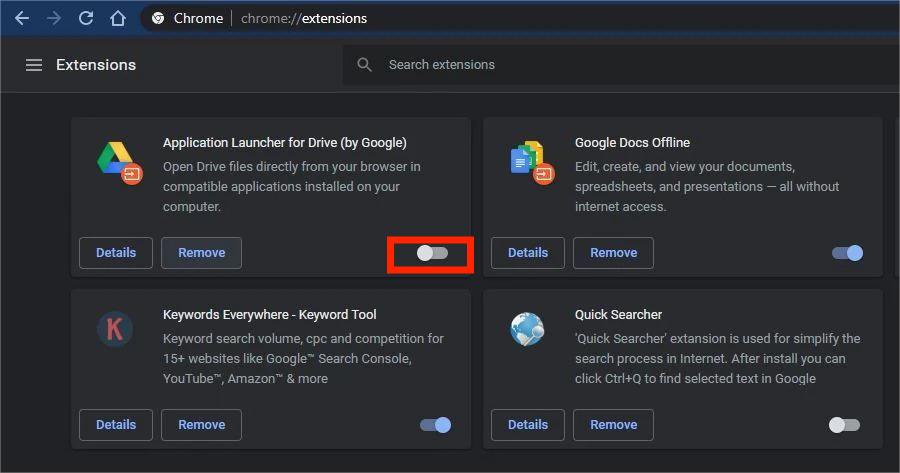Remove the Quick Searcher extension

point(614,425)
